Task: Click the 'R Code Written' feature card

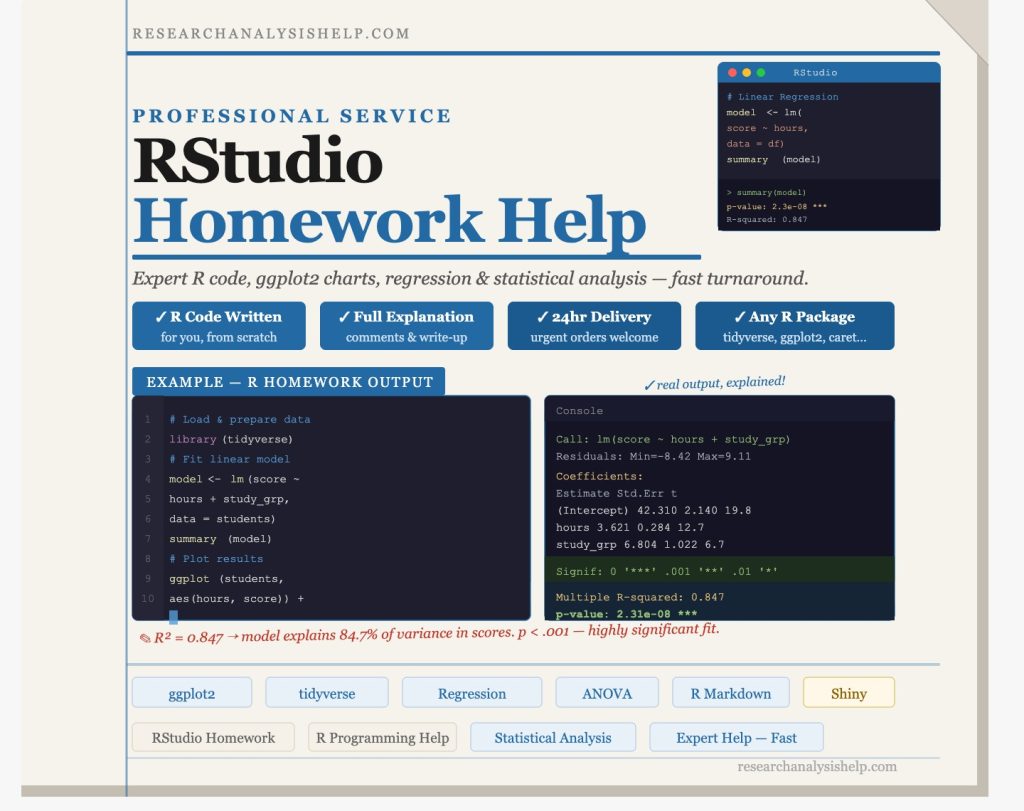Action: click(x=219, y=326)
